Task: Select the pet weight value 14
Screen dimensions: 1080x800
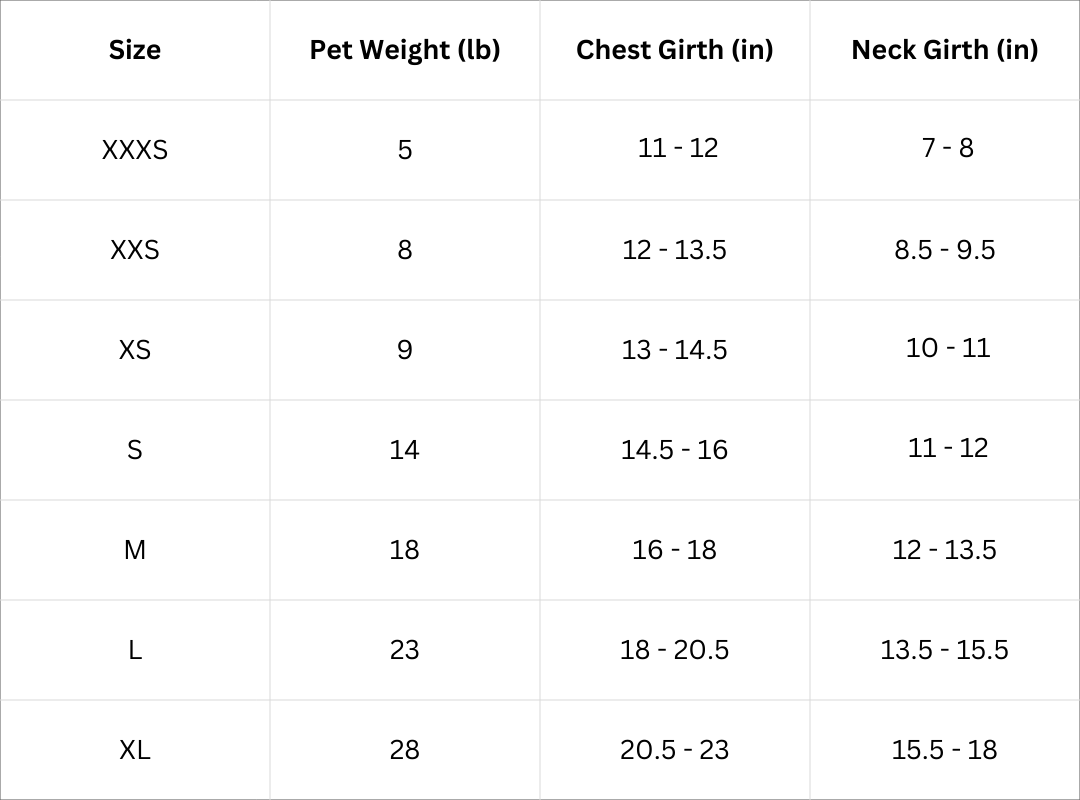Action: pyautogui.click(x=404, y=450)
